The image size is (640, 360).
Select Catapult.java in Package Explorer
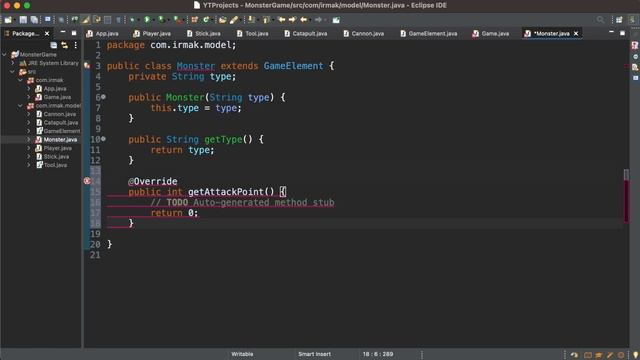pos(57,122)
